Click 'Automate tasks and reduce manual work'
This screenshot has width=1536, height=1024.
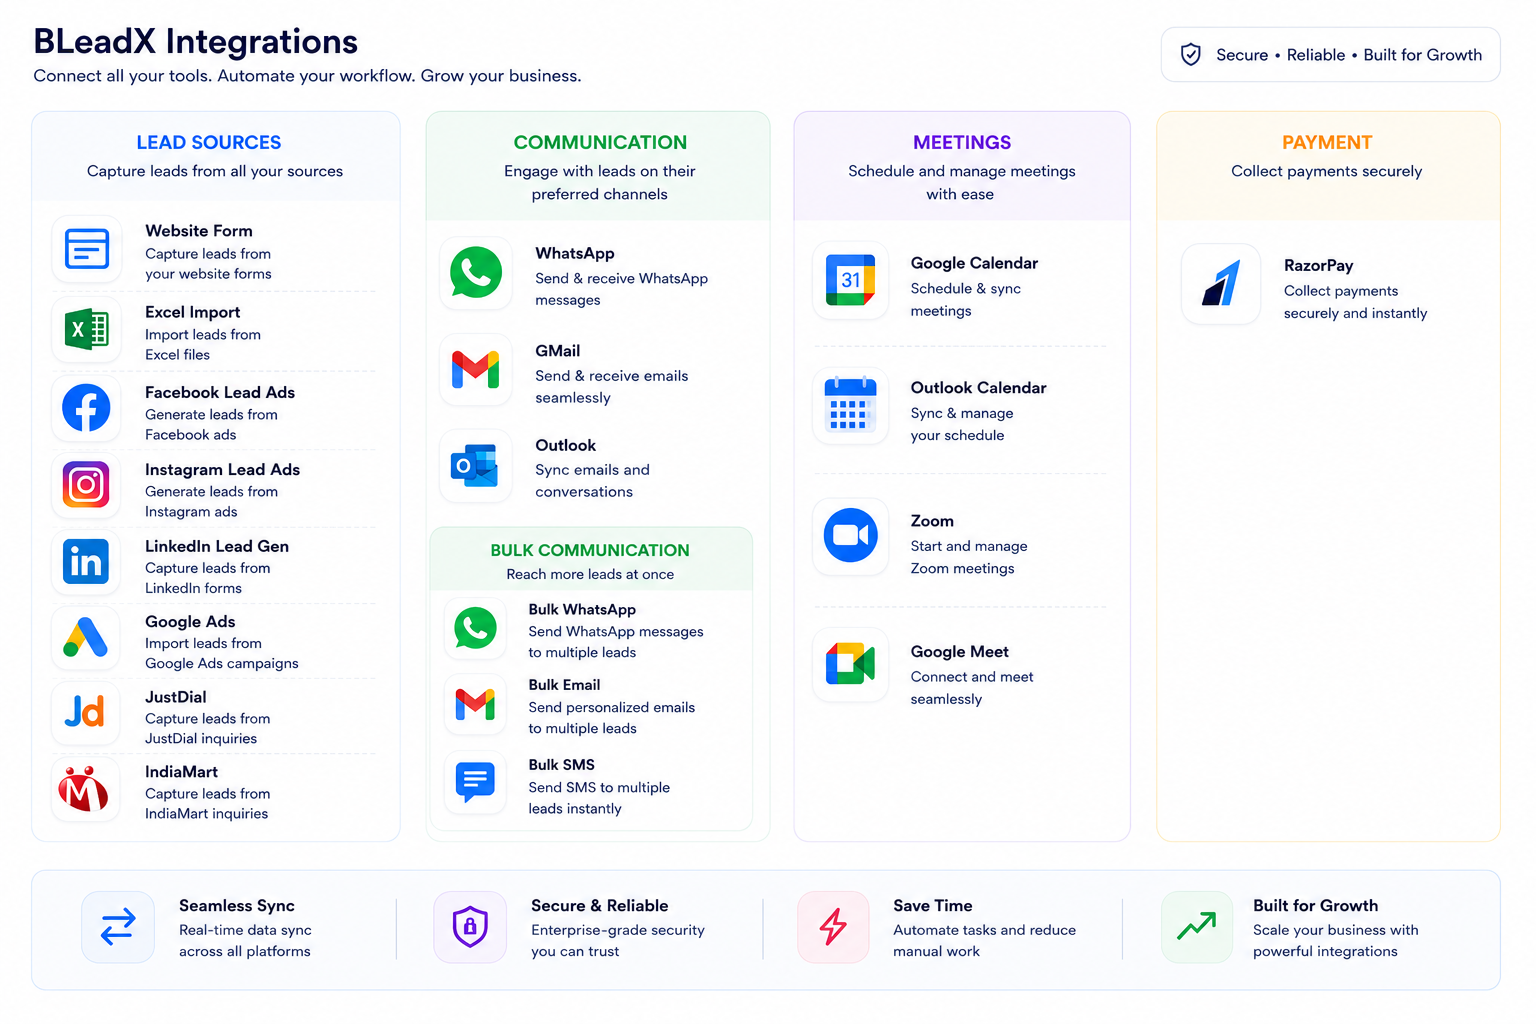(985, 940)
